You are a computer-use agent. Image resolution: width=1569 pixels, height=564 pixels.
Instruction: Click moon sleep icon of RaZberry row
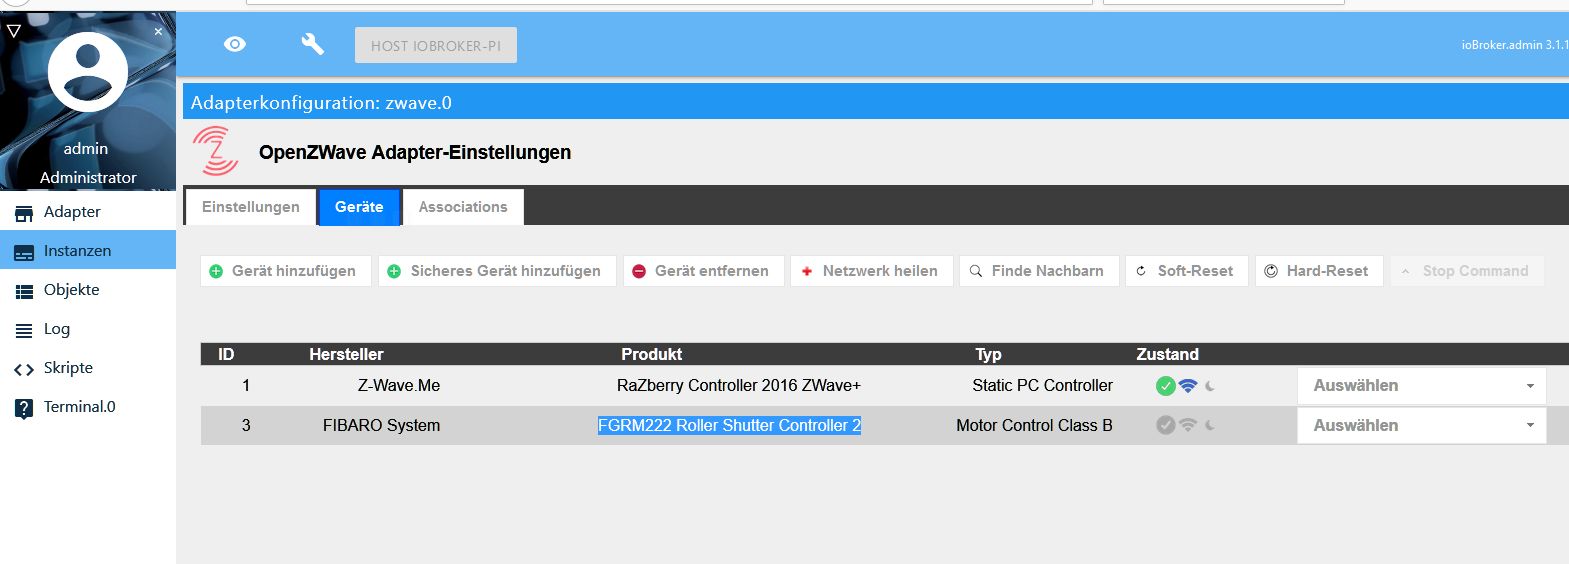(x=1210, y=386)
